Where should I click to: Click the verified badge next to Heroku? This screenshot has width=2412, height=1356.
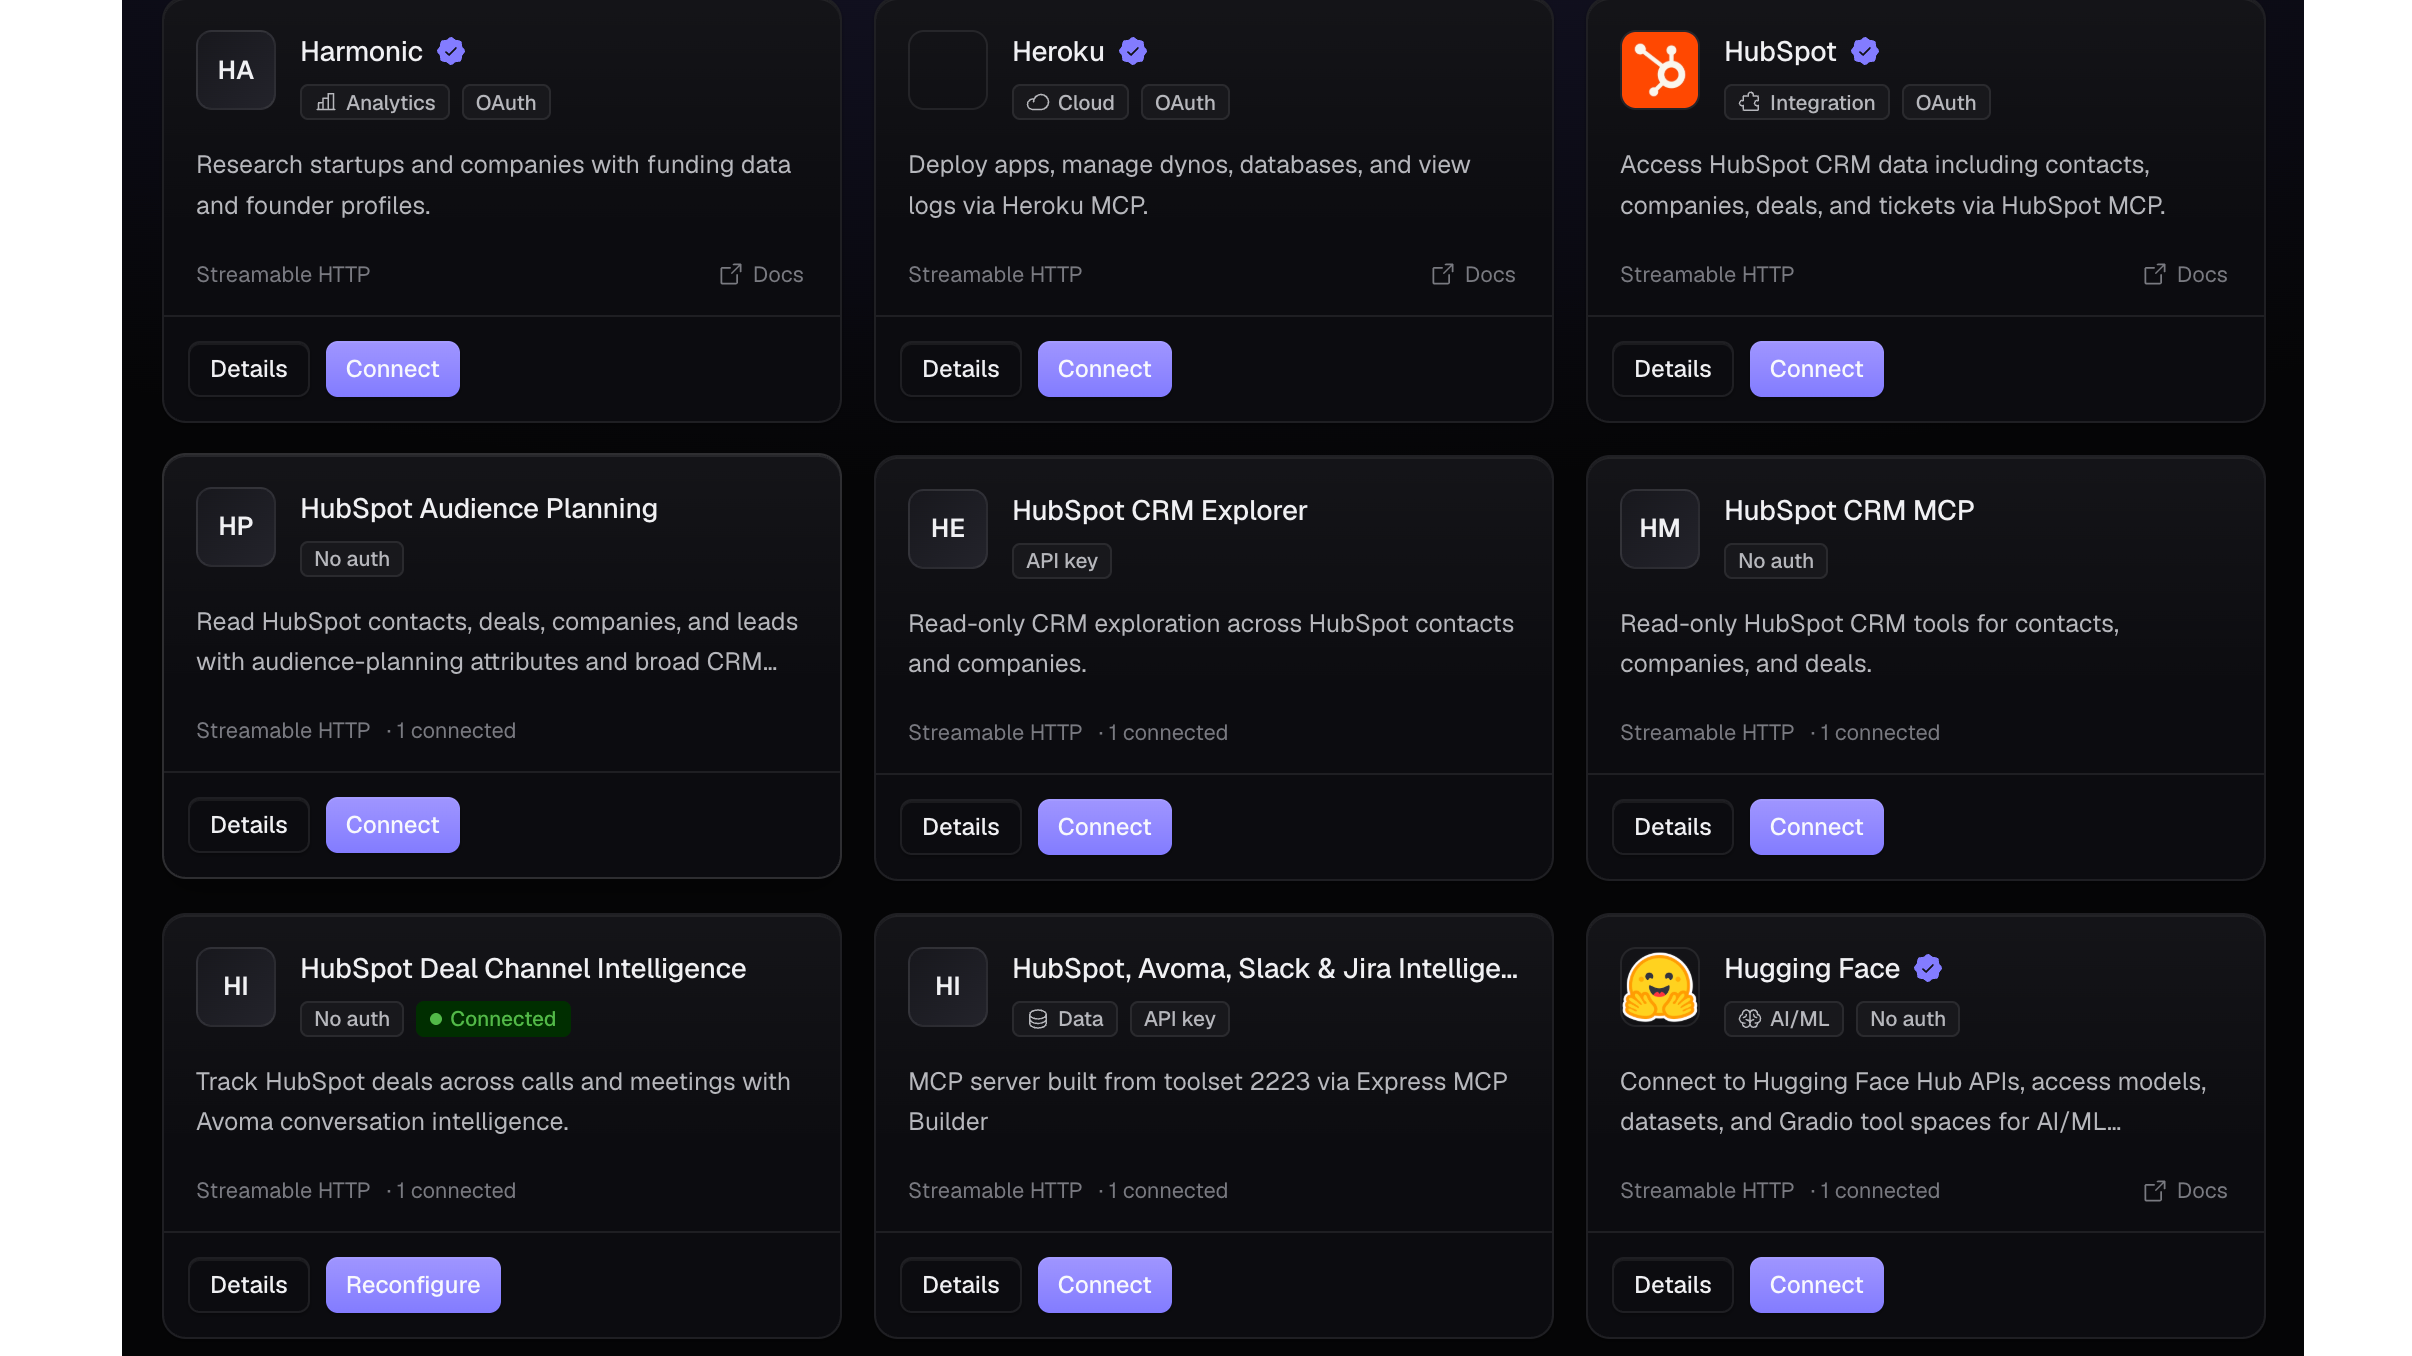point(1133,51)
